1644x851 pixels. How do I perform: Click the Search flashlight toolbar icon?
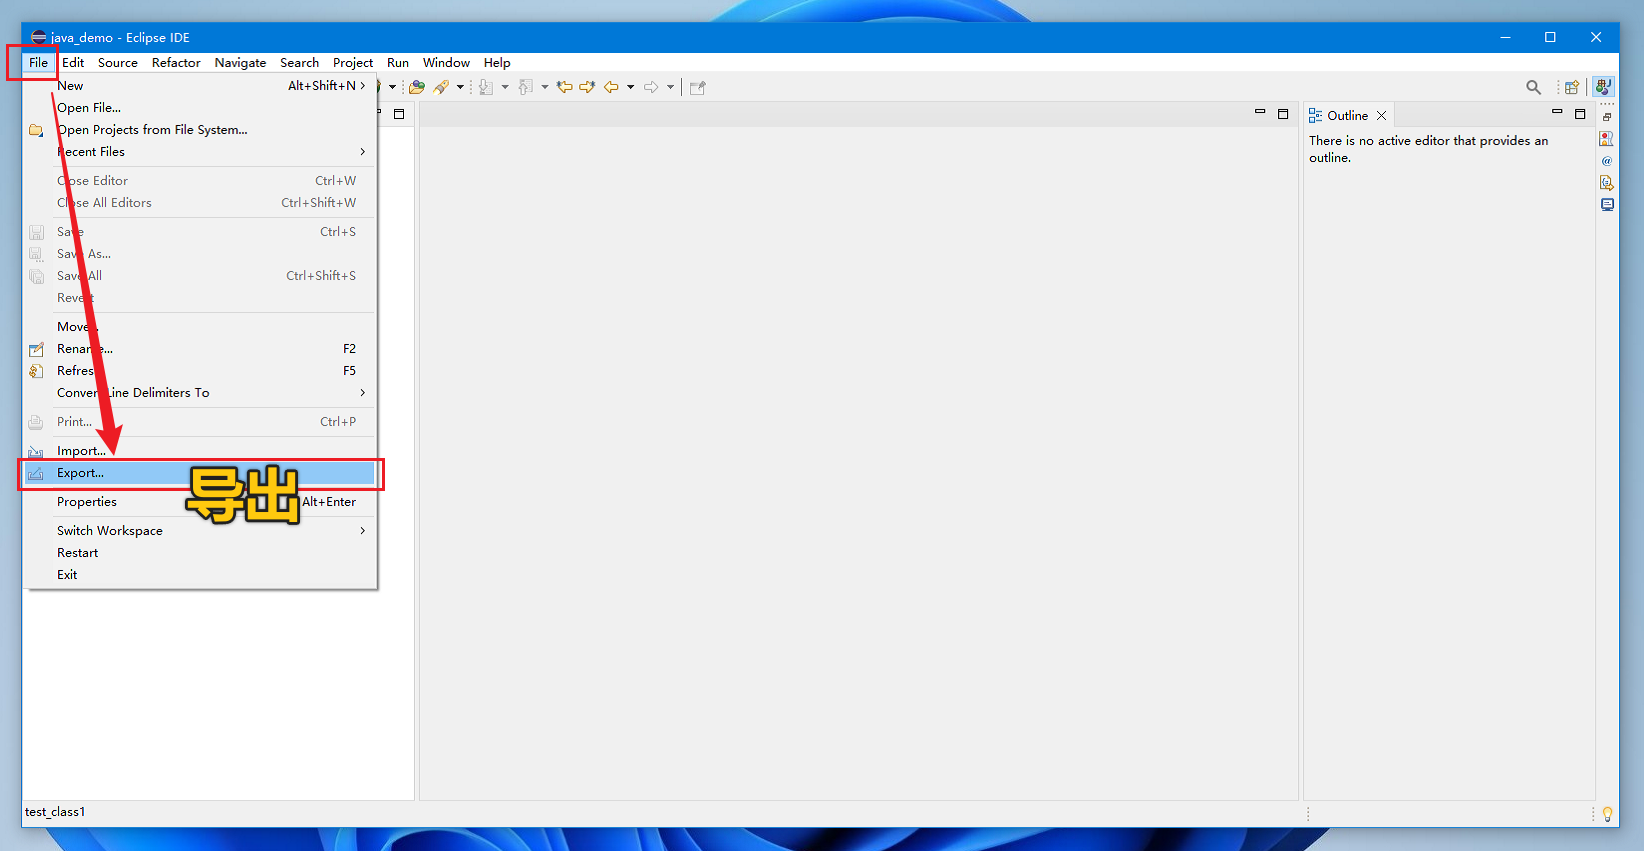tap(441, 87)
